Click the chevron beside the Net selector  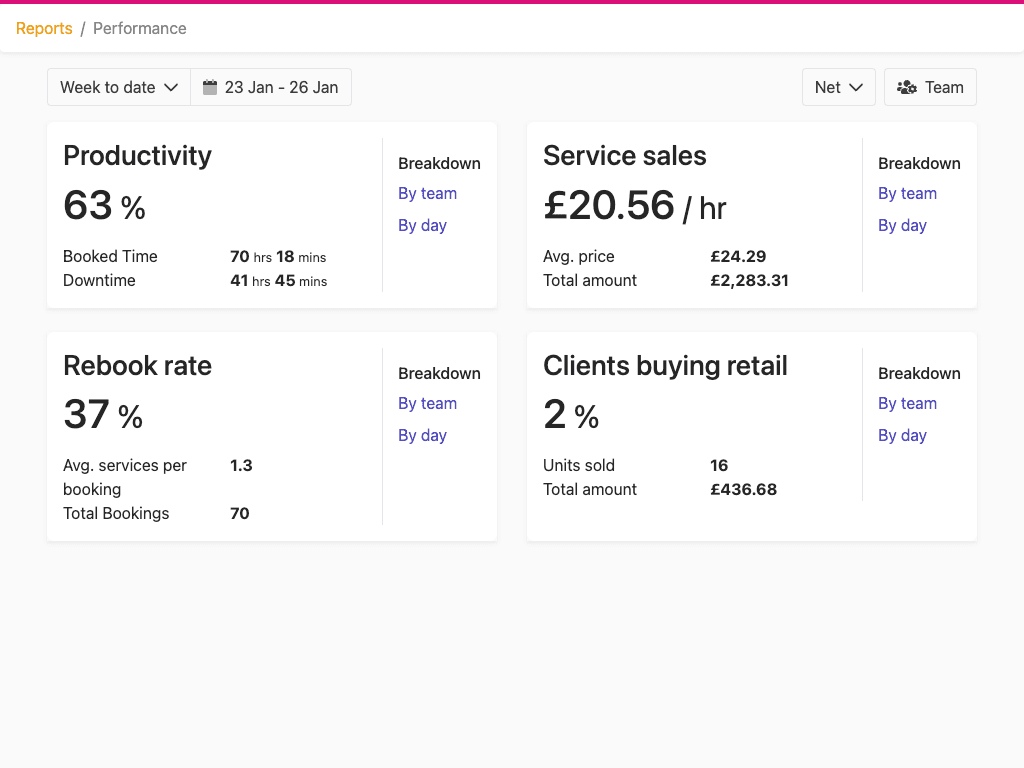[858, 87]
